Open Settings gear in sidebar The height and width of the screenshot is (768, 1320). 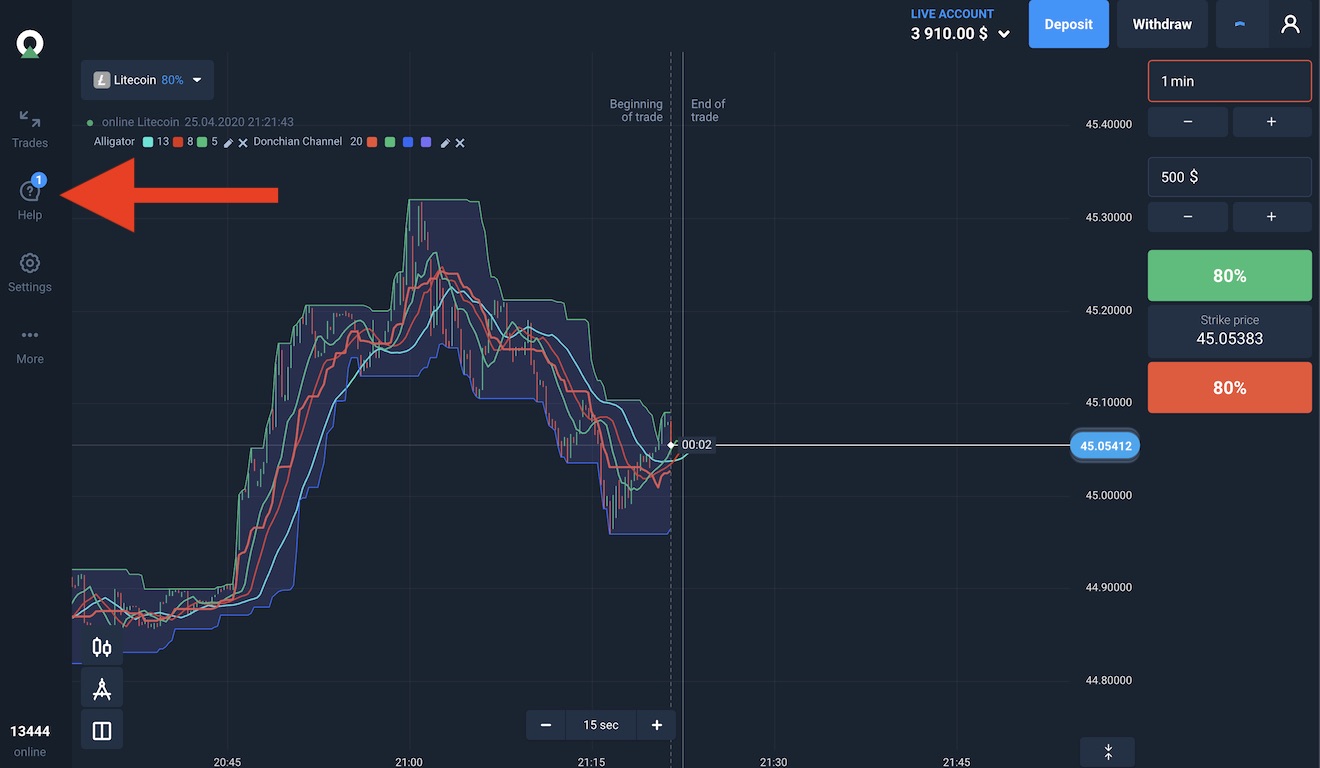pos(30,271)
